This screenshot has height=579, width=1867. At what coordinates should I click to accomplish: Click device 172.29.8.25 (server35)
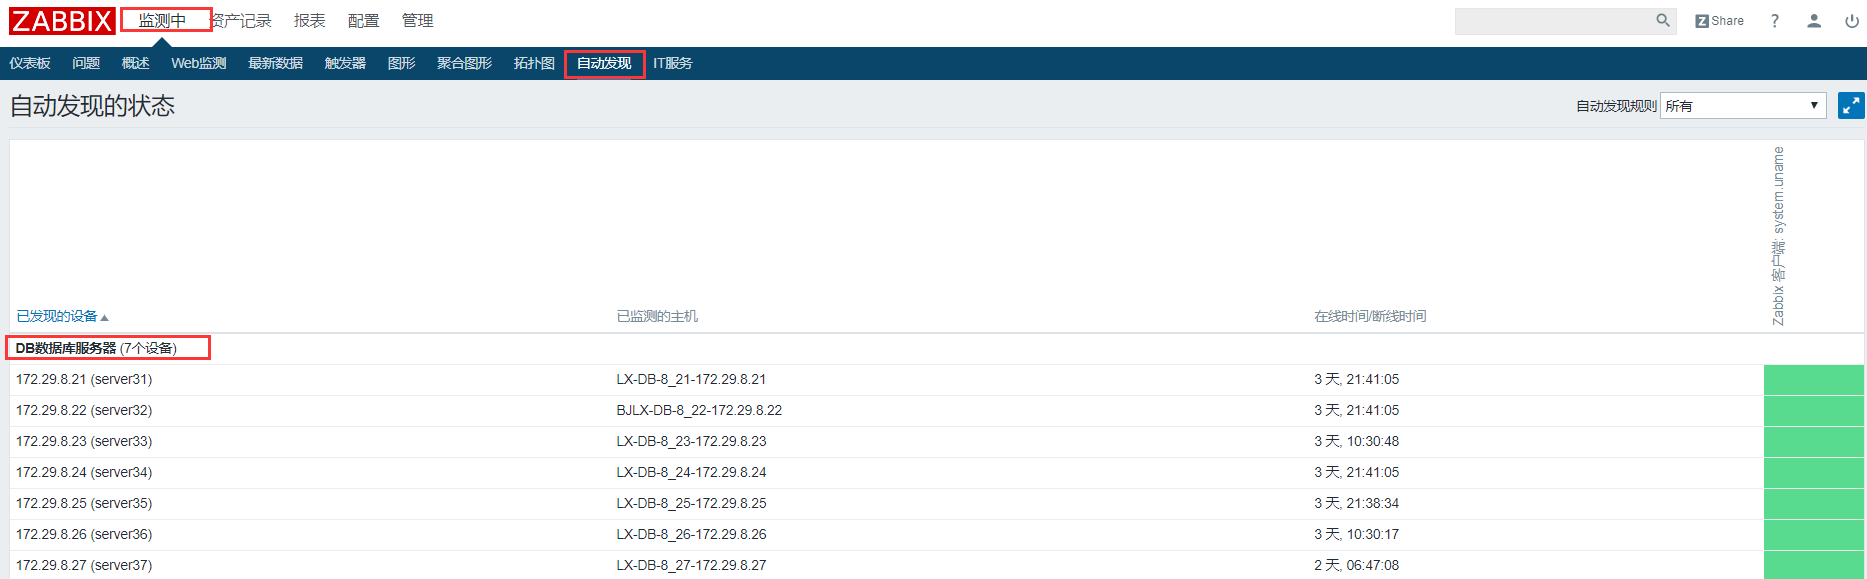[x=84, y=503]
